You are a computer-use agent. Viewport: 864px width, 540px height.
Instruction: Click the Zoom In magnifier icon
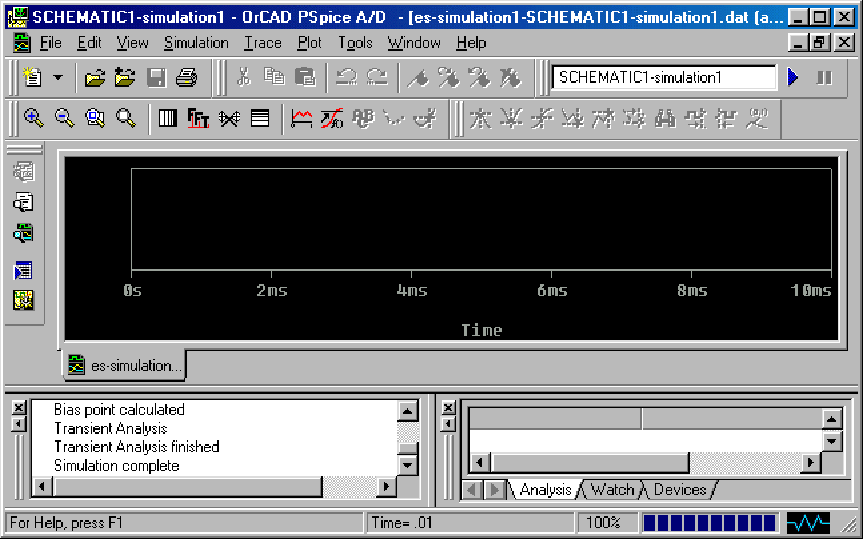tap(34, 118)
